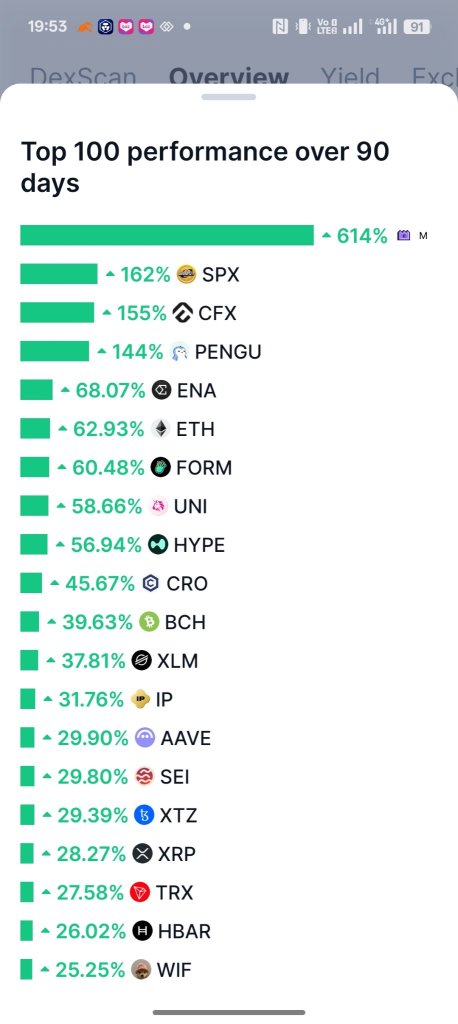
Task: Tap the bottom sheet drag handle
Action: point(229,97)
